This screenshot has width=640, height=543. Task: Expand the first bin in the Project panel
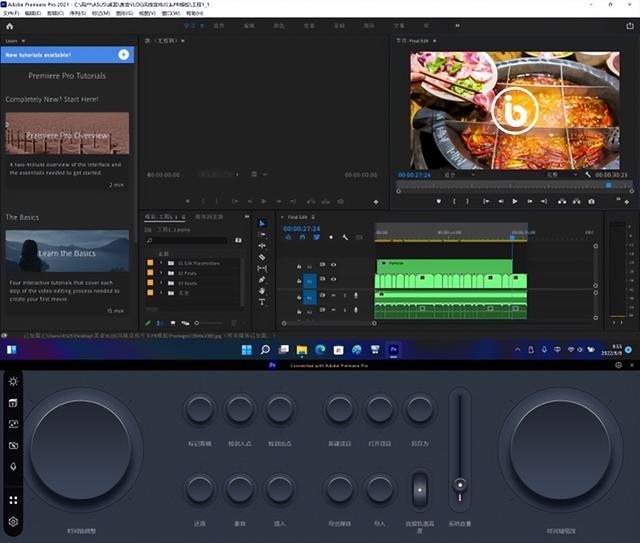161,263
